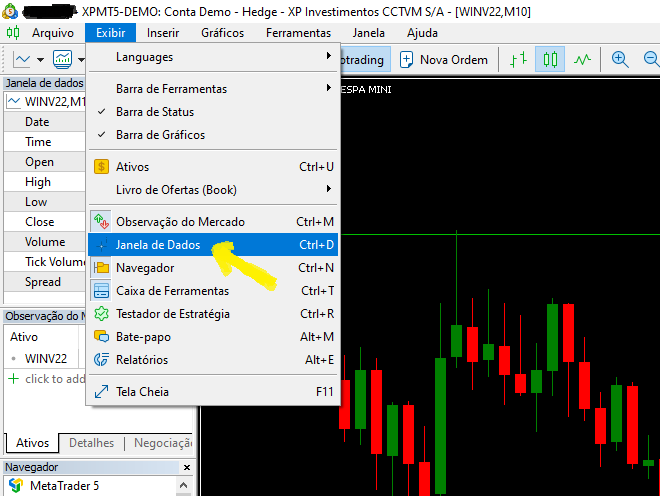The image size is (660, 496).
Task: Switch to the Negociação tab
Action: click(x=163, y=443)
